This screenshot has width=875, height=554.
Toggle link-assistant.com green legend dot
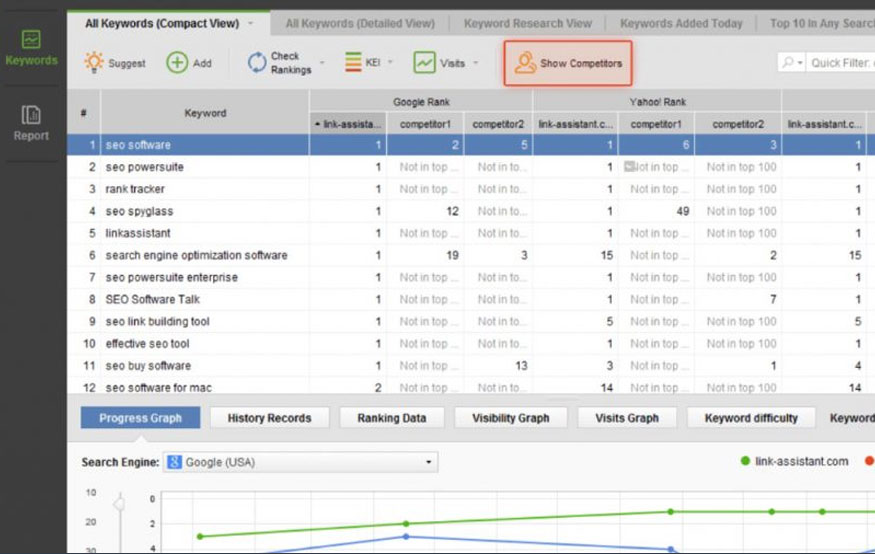[745, 461]
